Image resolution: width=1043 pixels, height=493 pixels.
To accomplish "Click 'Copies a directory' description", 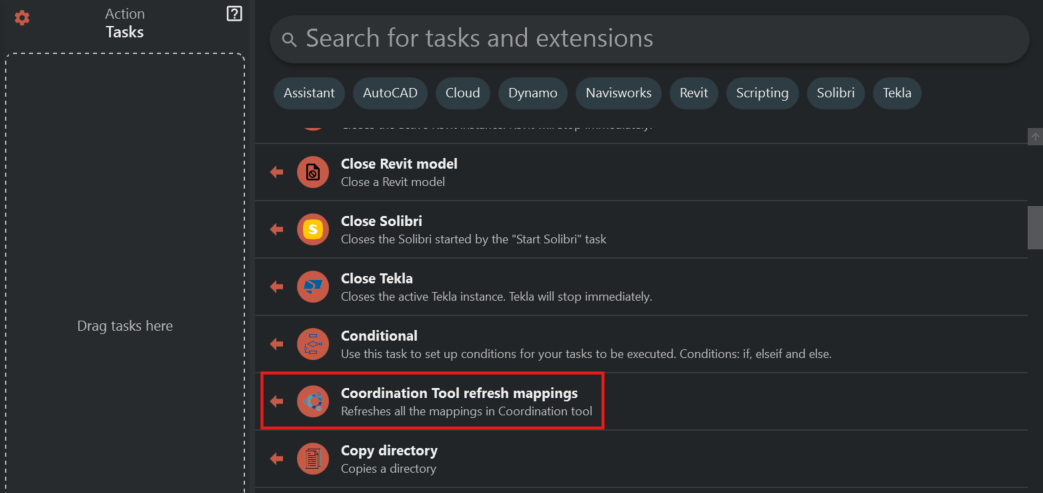I will click(388, 468).
